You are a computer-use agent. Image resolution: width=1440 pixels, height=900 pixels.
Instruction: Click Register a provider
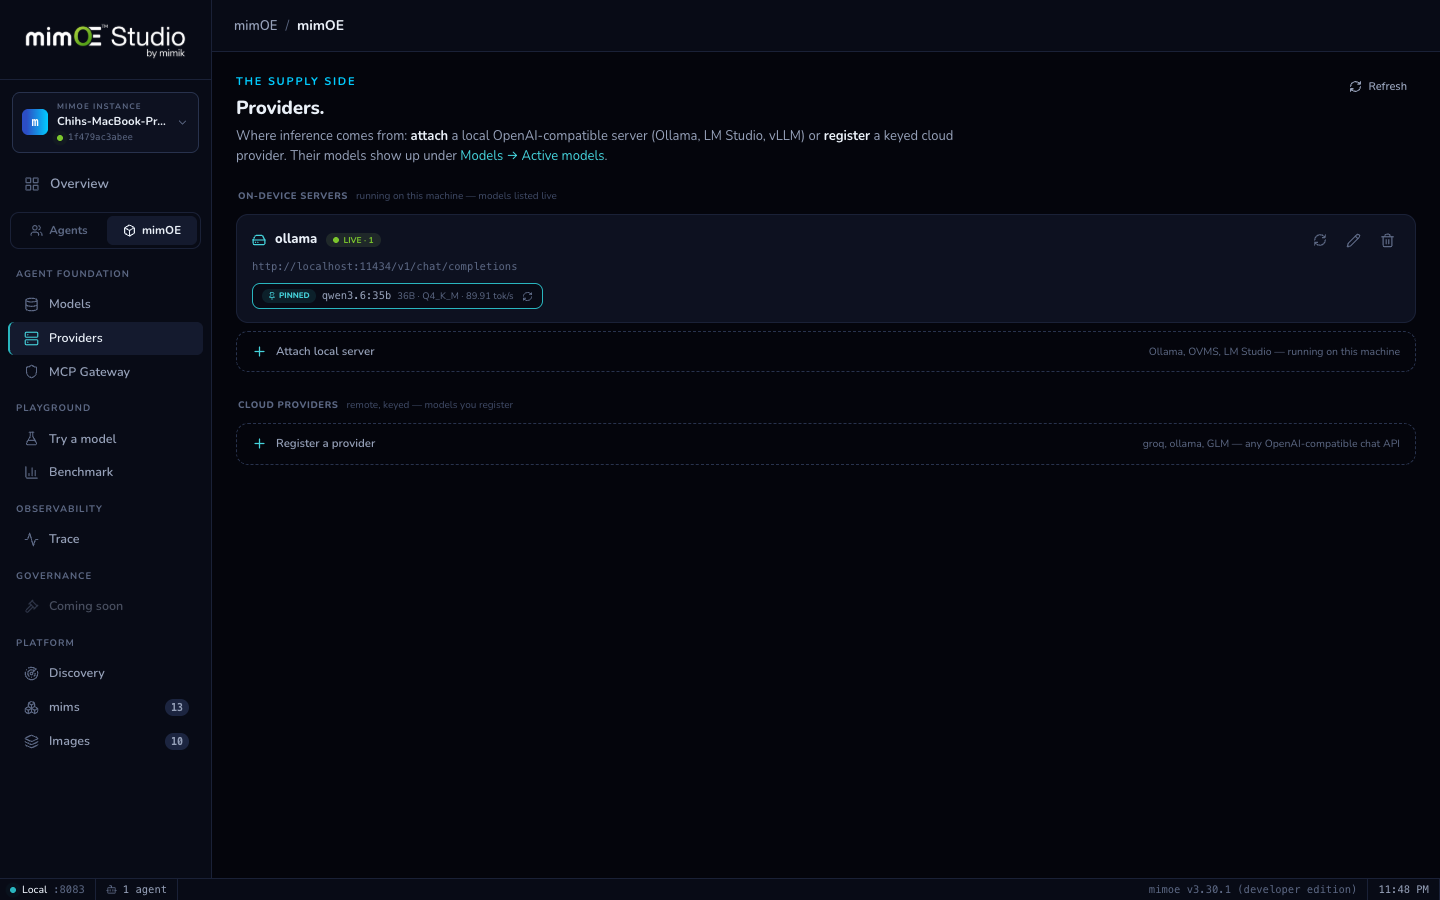click(826, 444)
